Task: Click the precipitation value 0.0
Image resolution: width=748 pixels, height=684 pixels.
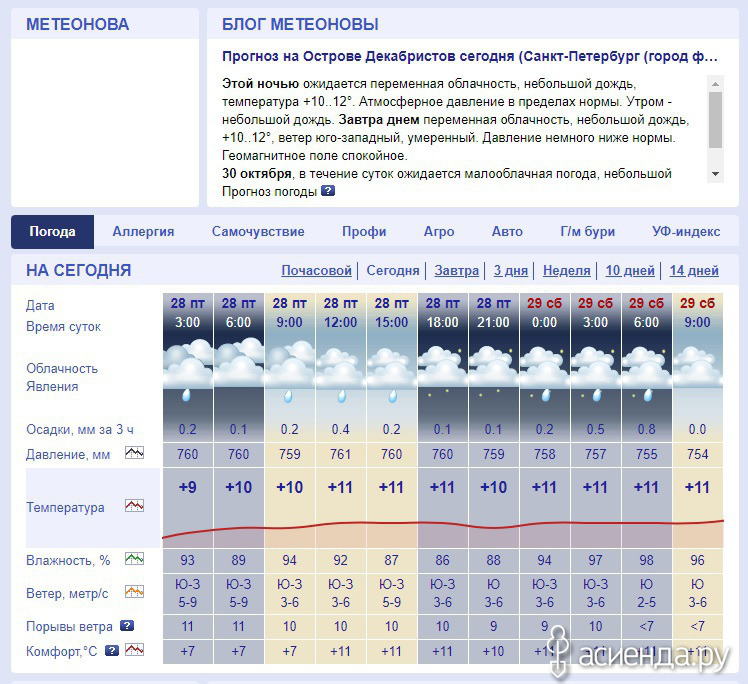Action: click(x=697, y=429)
